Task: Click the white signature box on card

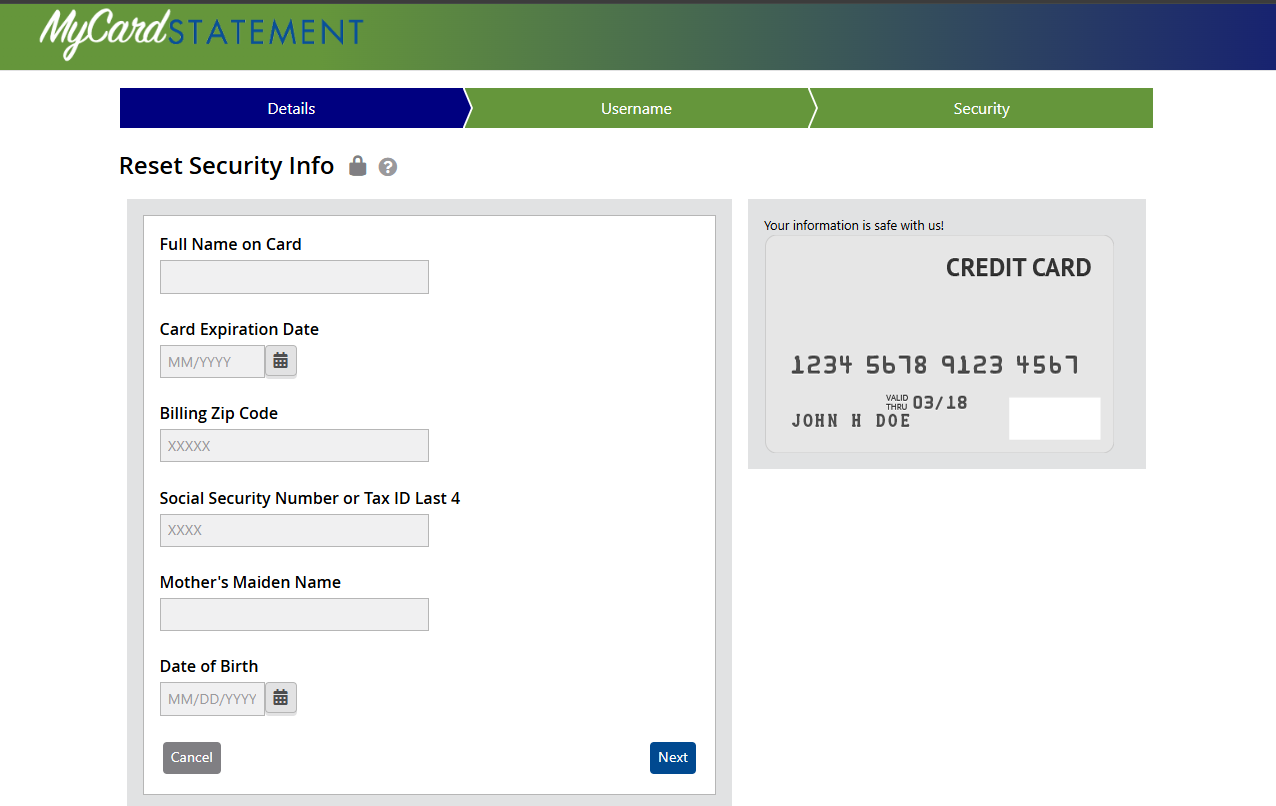Action: point(1055,418)
